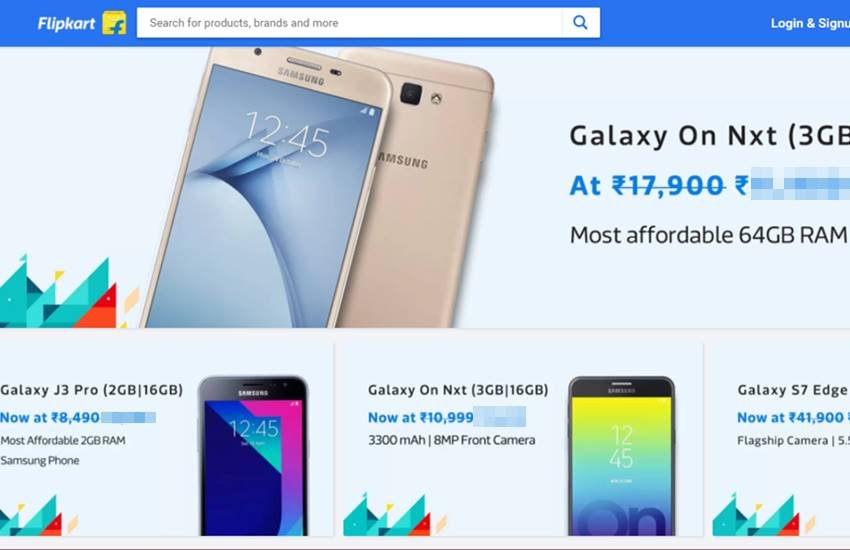
Task: Open the Galaxy J3 Pro (2GB|16GB) title
Action: click(x=92, y=390)
